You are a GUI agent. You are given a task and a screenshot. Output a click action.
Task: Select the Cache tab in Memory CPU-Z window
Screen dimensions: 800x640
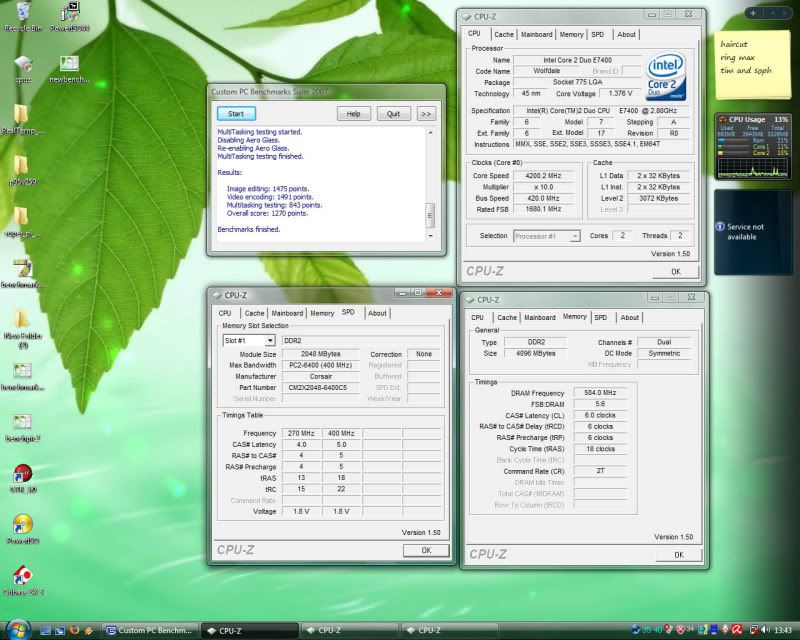(507, 318)
